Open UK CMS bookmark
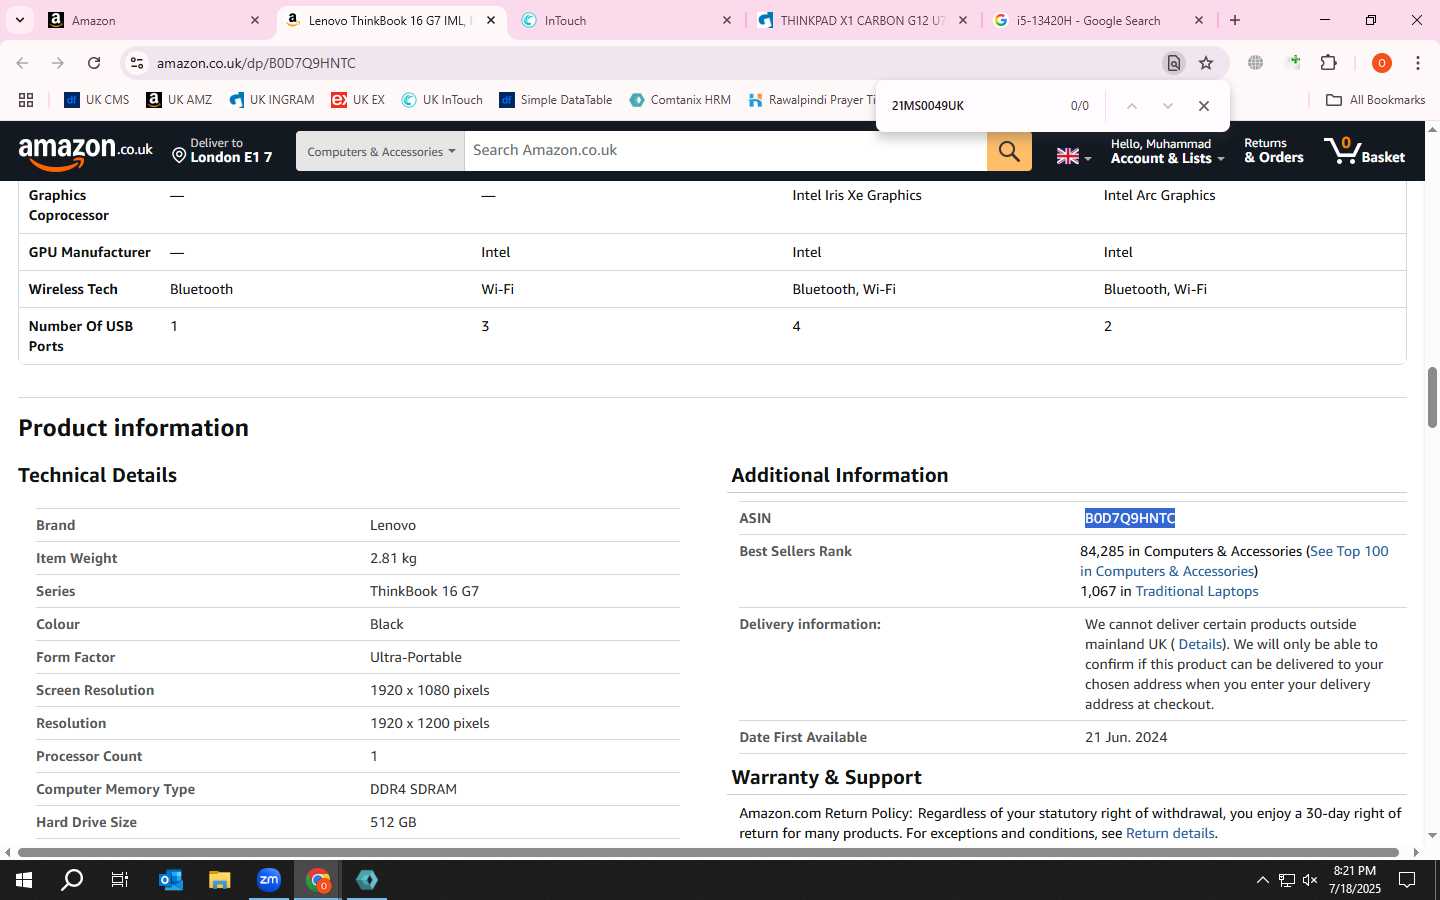The height and width of the screenshot is (900, 1440). (97, 100)
